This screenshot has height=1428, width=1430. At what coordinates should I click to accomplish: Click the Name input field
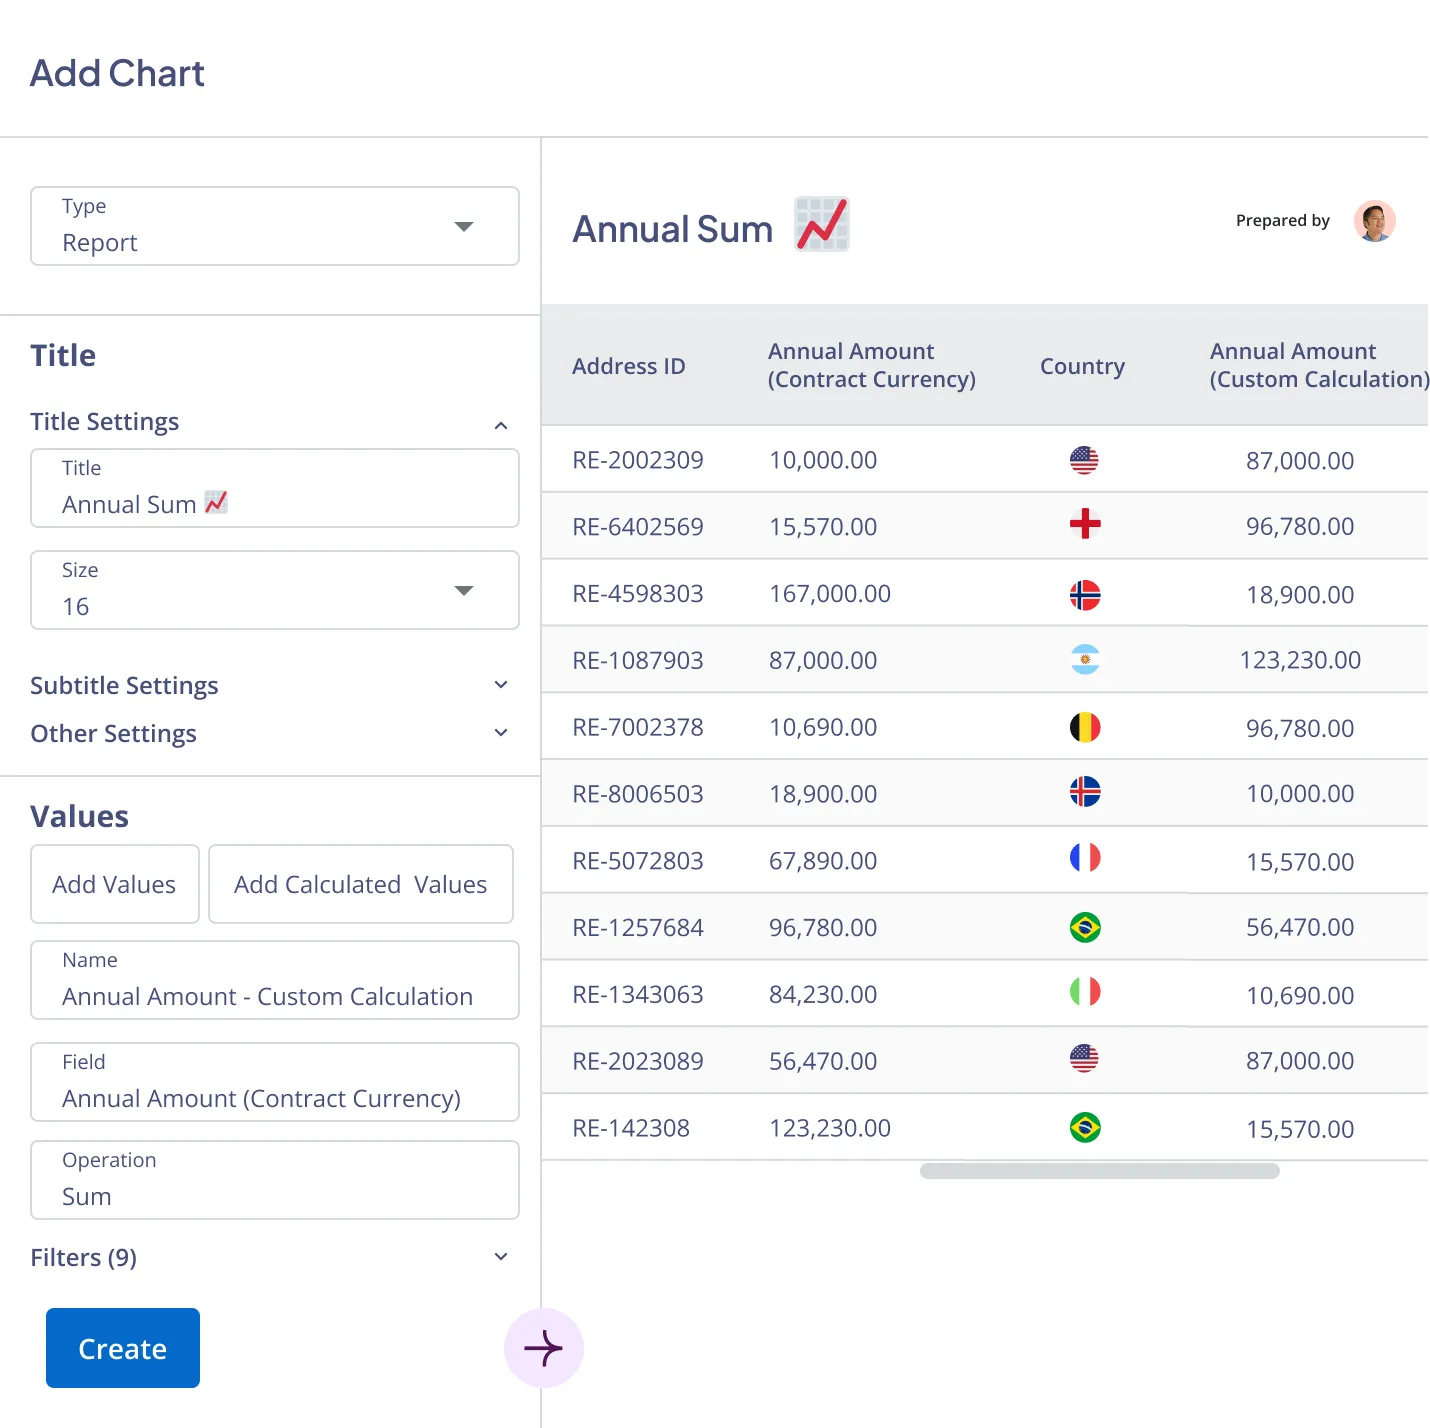point(275,980)
